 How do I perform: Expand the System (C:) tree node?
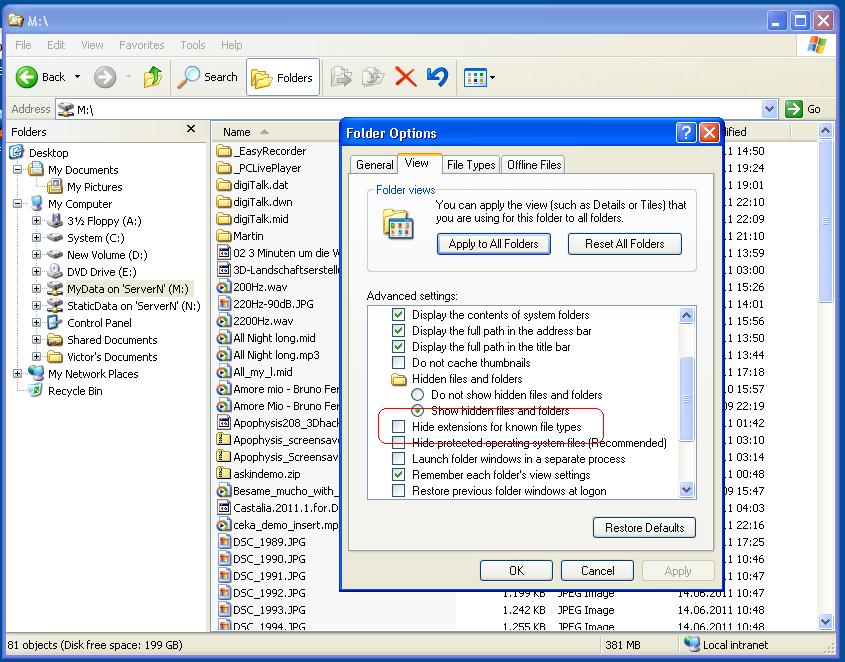click(x=36, y=238)
